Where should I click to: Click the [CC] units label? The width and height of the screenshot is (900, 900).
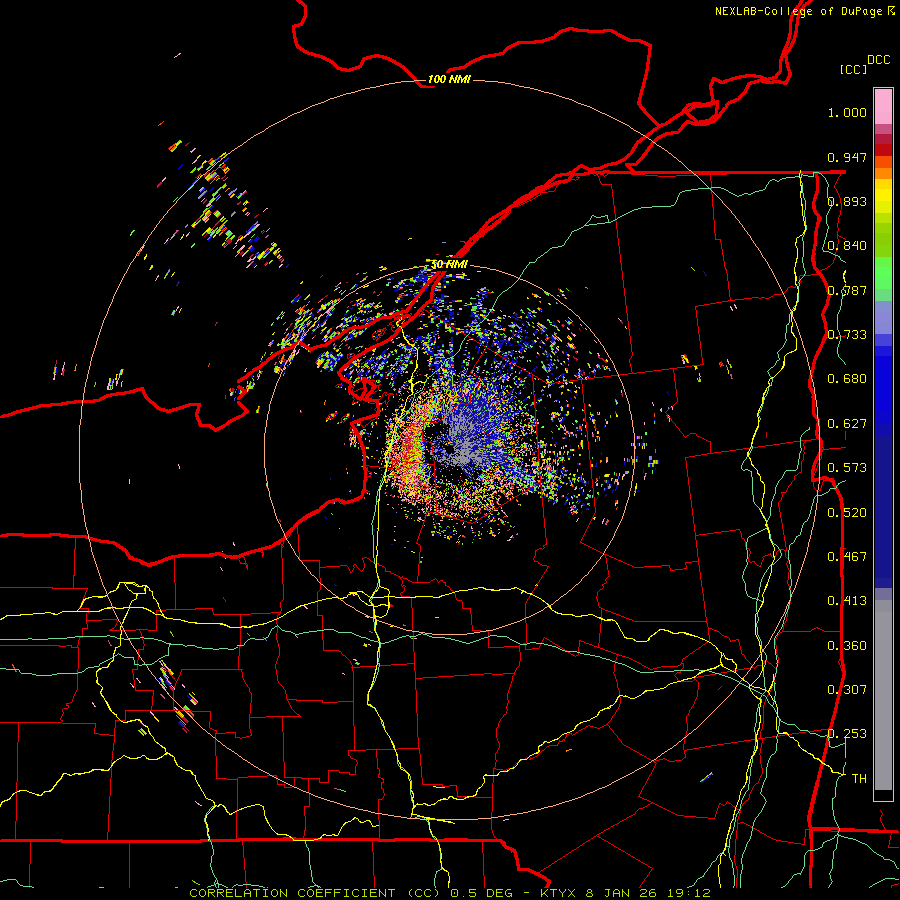click(x=854, y=69)
